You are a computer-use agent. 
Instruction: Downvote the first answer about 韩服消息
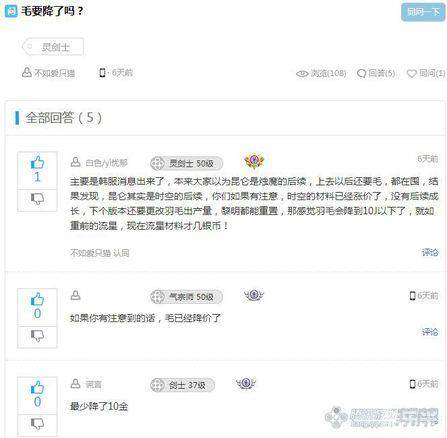point(37,200)
